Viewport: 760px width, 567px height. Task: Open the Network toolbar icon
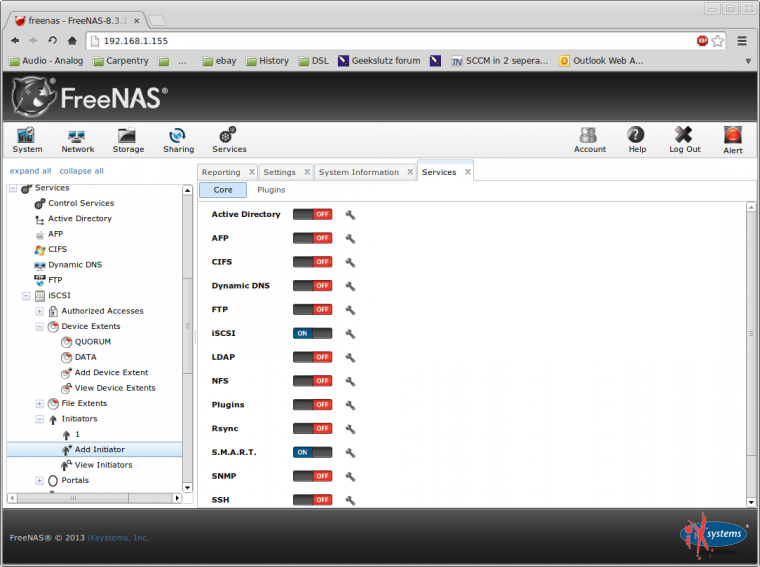coord(78,140)
